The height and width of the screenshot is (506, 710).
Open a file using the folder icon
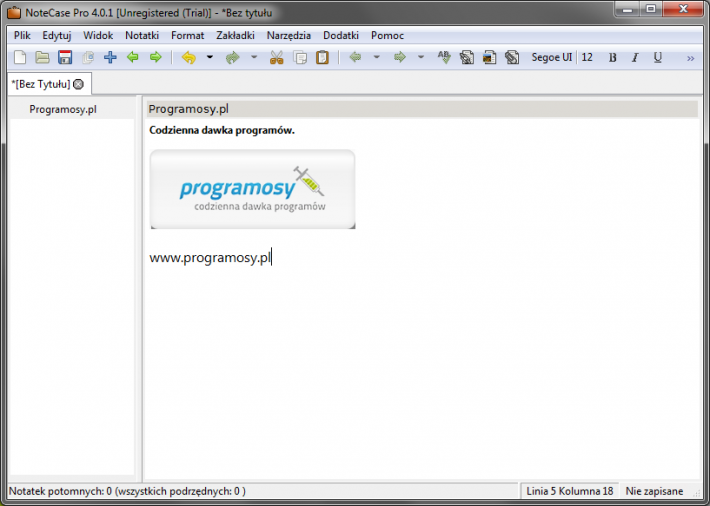(43, 58)
